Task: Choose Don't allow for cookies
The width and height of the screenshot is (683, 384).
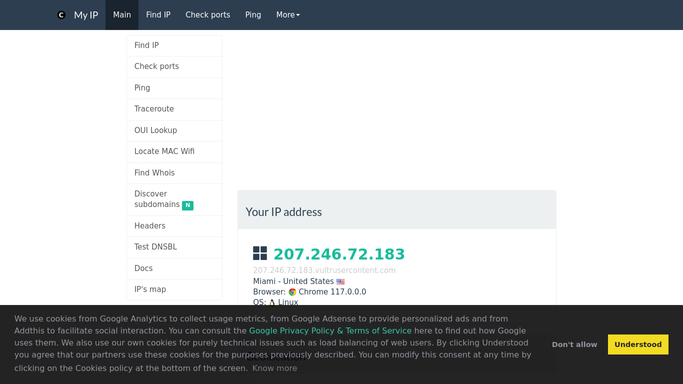Action: click(575, 344)
